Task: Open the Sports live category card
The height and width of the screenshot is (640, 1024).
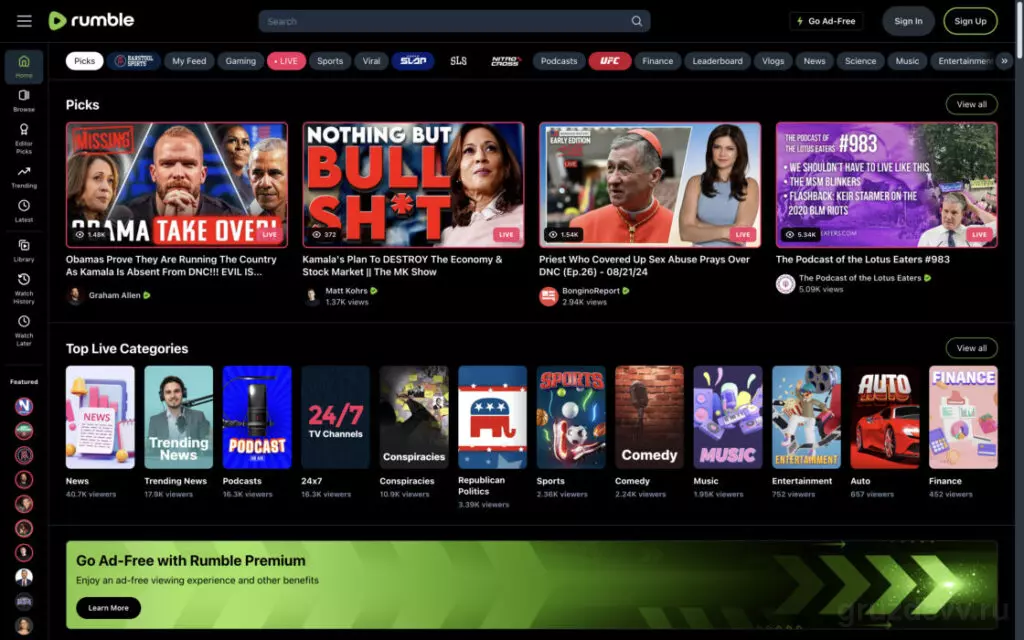Action: (571, 417)
